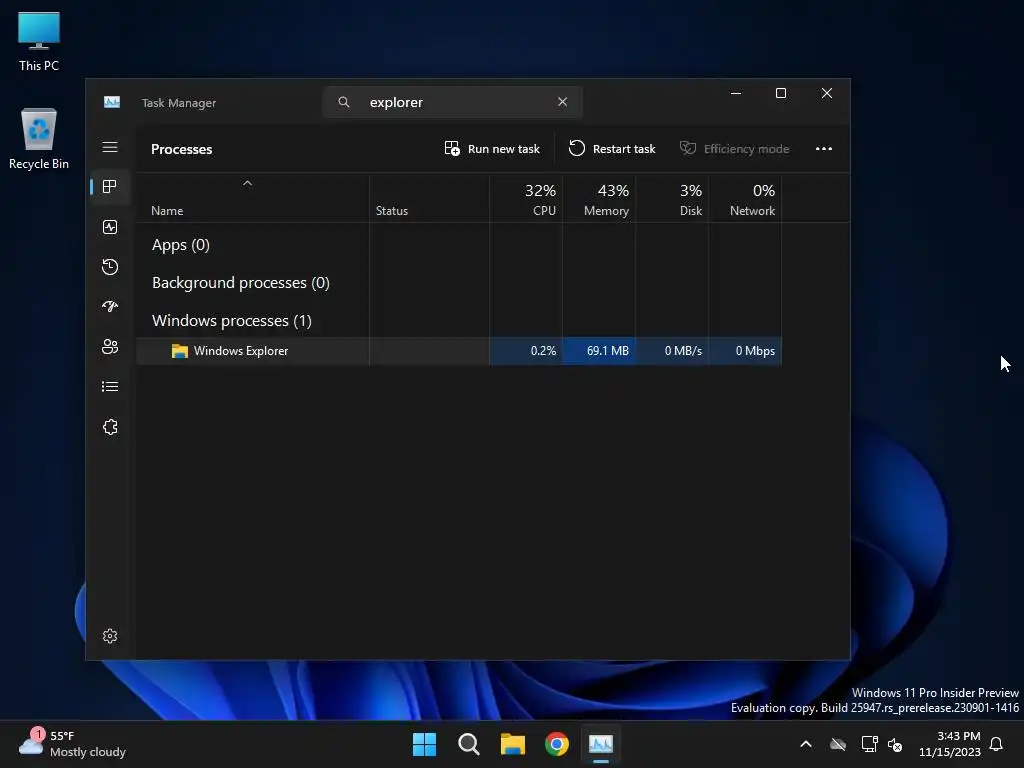Open the three-dot more options menu
This screenshot has height=768, width=1024.
824,149
